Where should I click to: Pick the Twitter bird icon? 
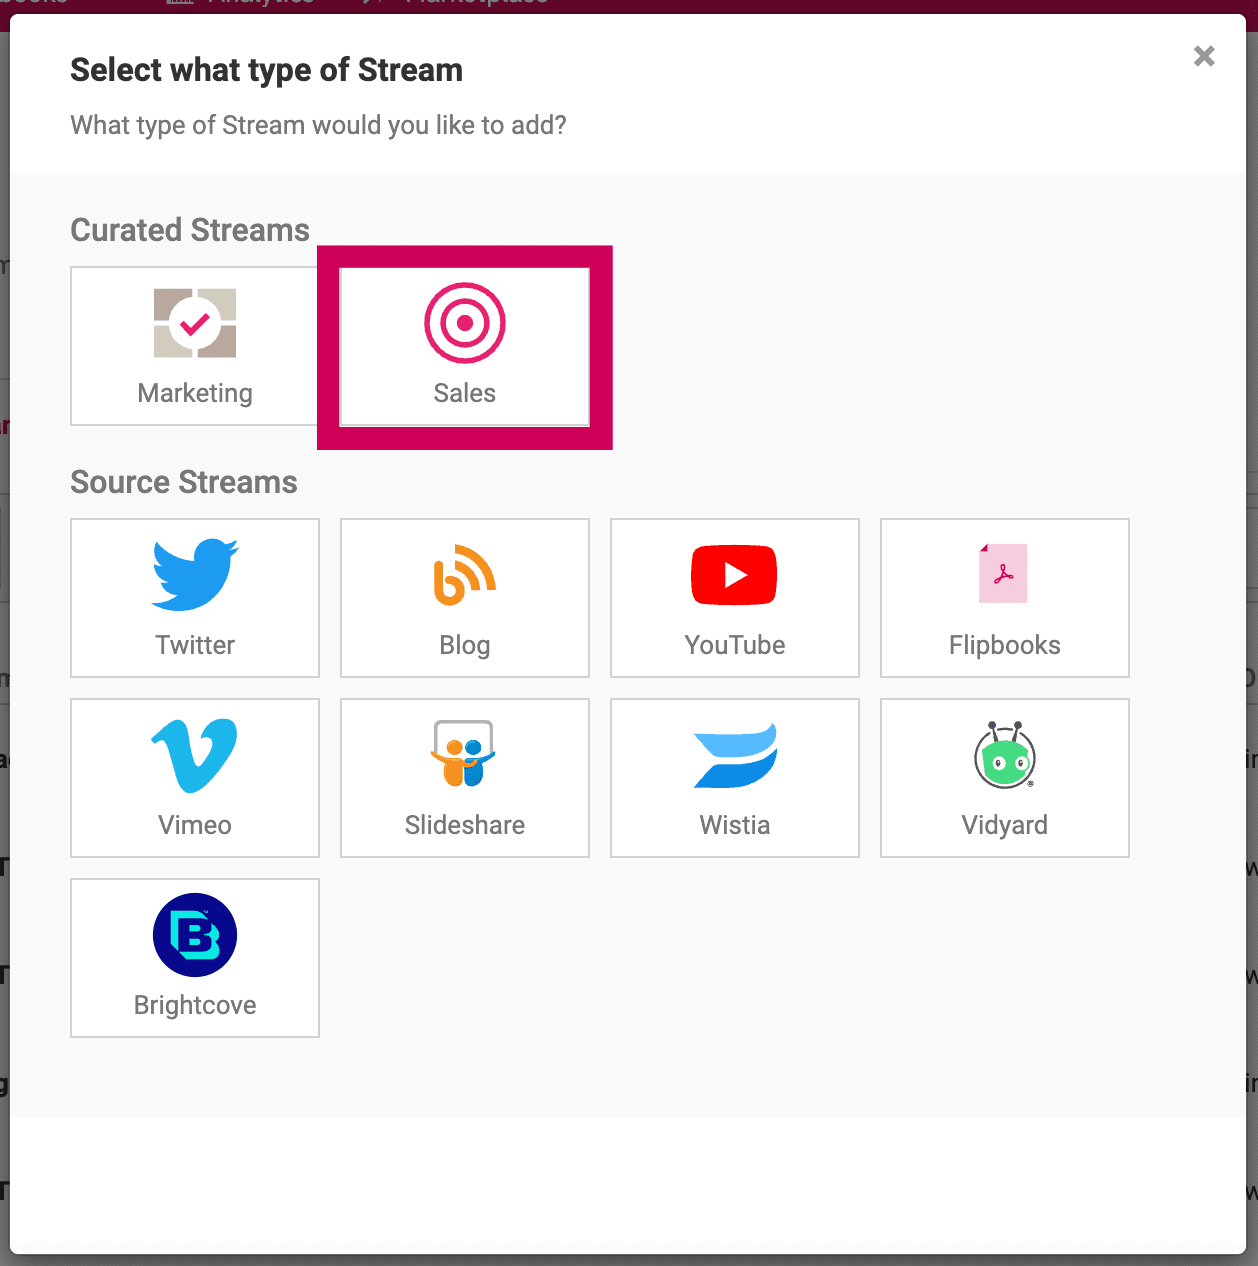[x=195, y=575]
